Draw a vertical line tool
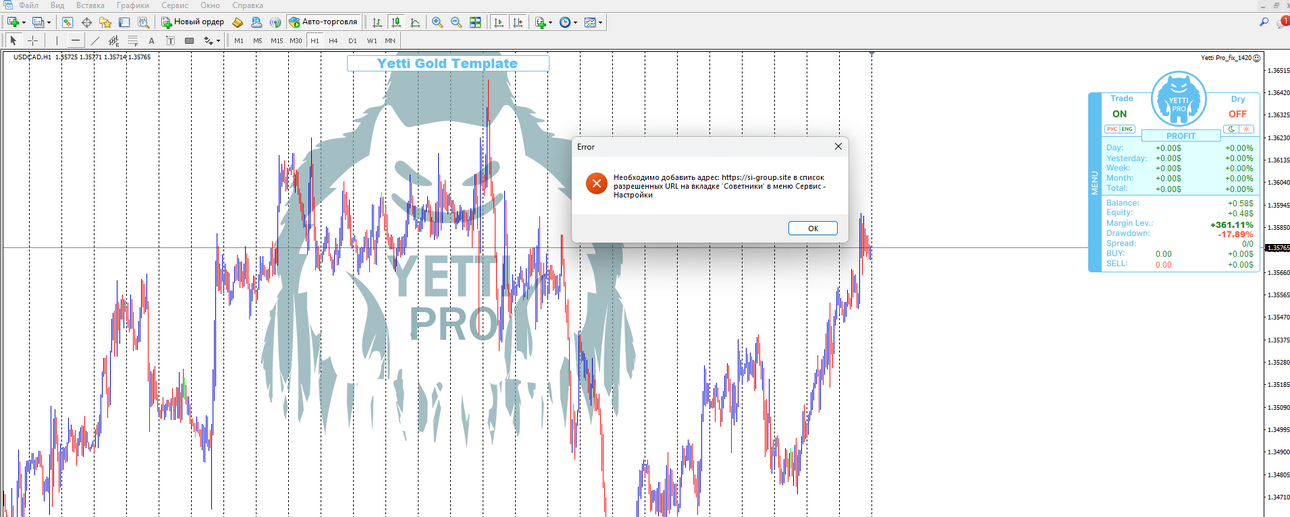 tap(57, 41)
